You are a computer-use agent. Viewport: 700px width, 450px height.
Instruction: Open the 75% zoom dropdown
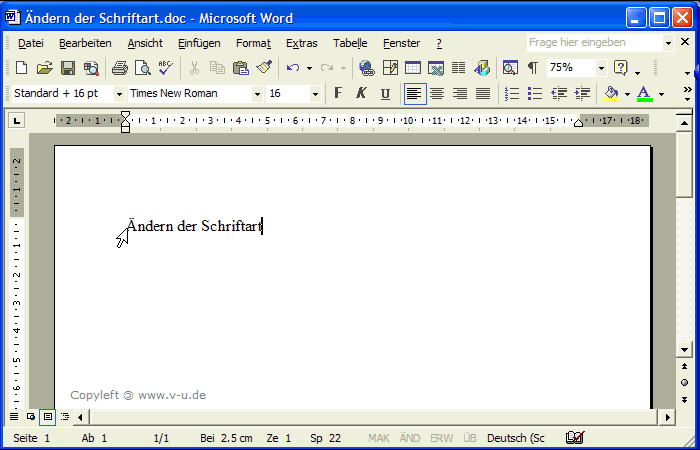(601, 68)
